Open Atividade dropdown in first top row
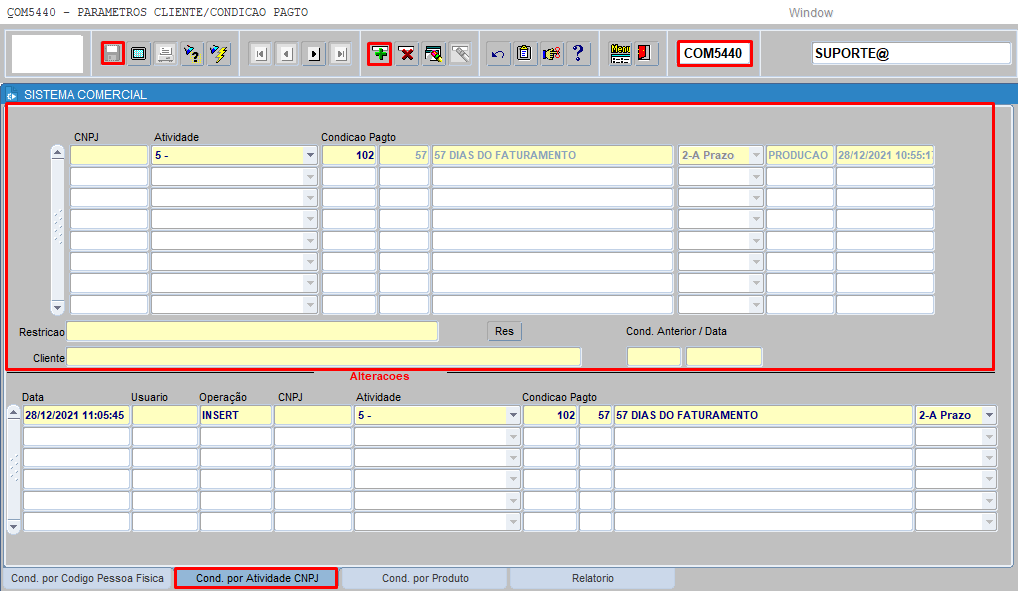Viewport: 1018px width, 591px height. [310, 156]
